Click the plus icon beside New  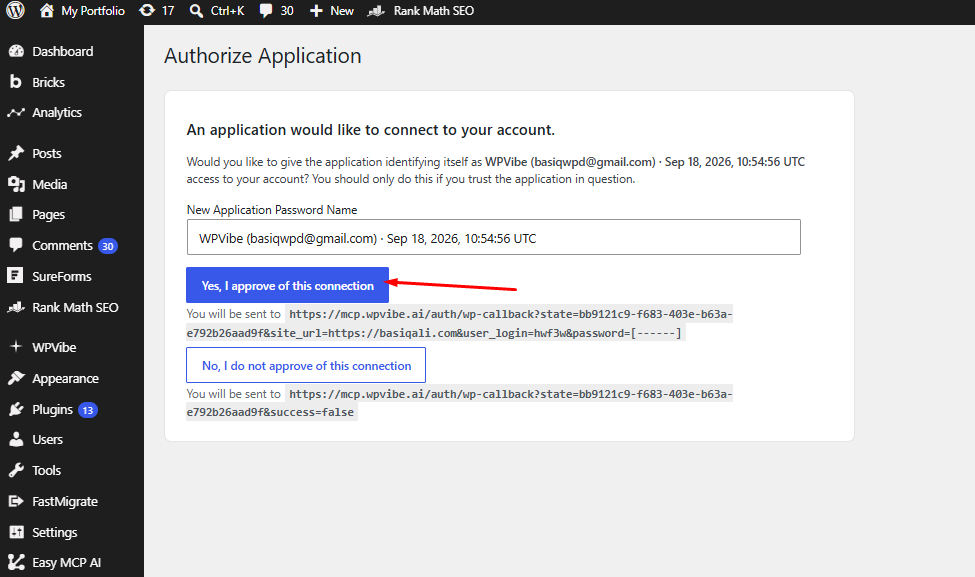316,11
